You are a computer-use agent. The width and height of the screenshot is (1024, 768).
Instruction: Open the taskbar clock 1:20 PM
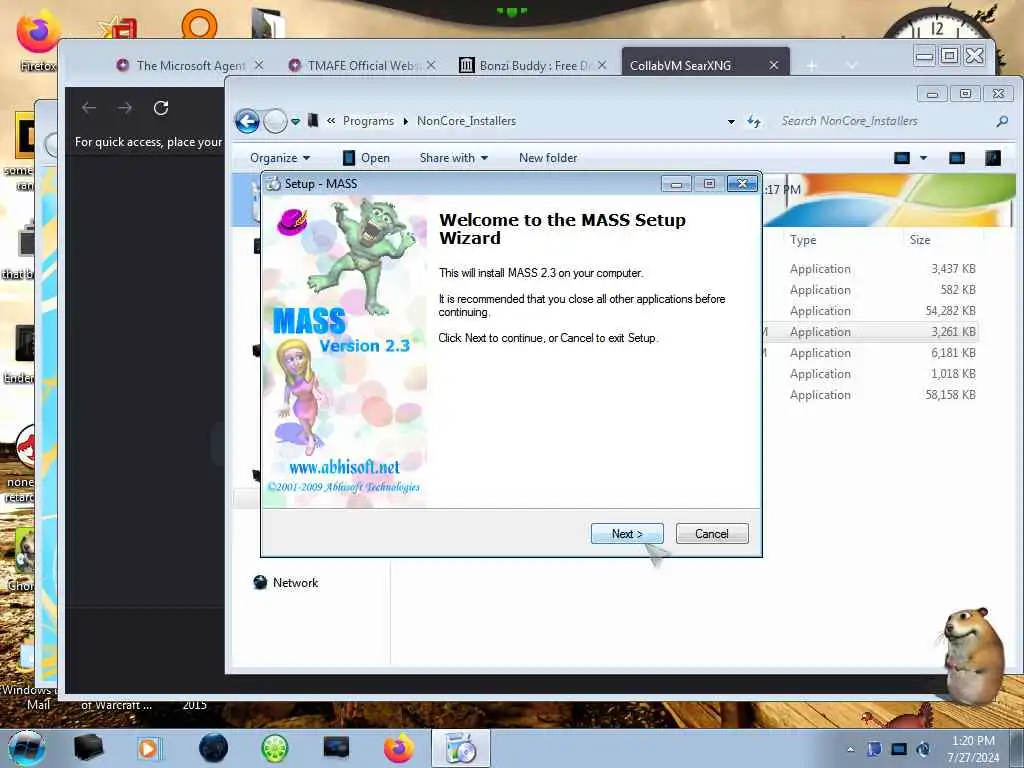click(x=973, y=749)
